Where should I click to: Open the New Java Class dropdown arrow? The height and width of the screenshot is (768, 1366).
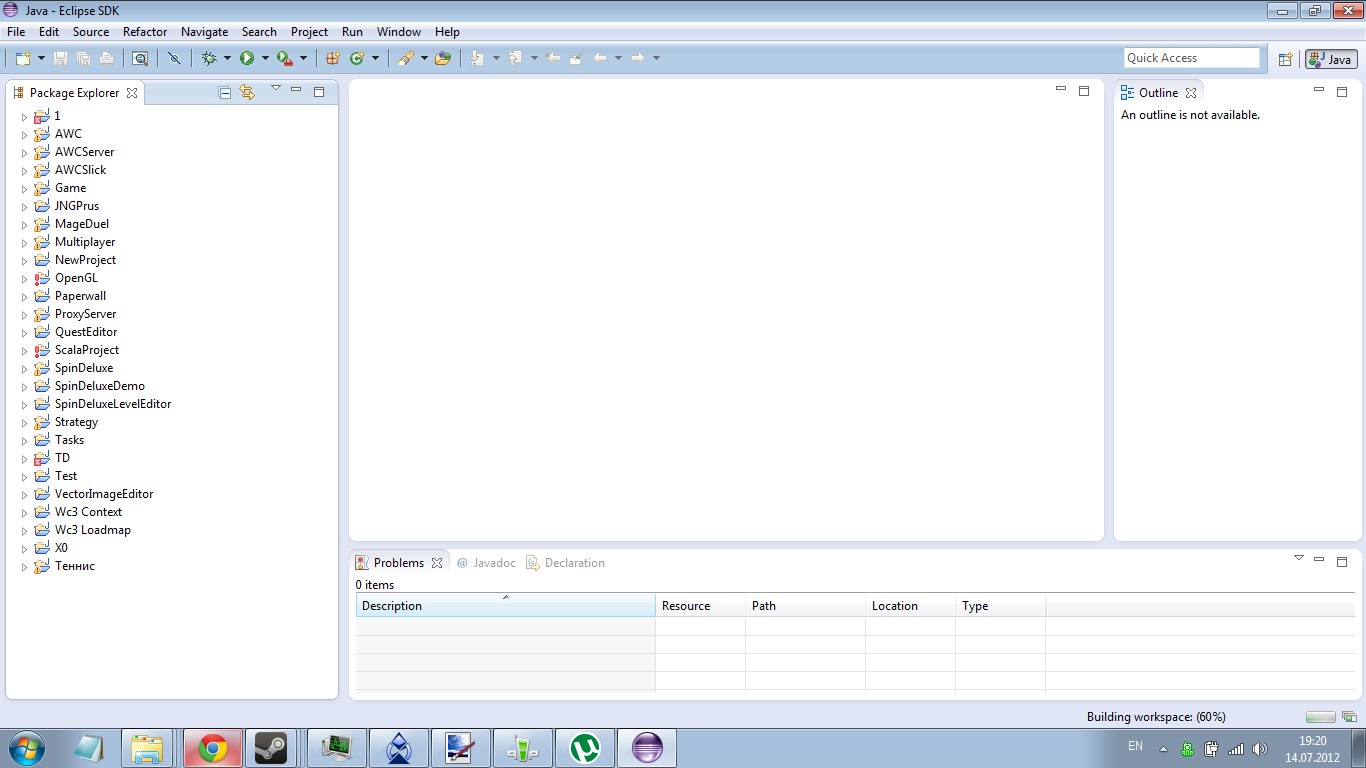[375, 58]
